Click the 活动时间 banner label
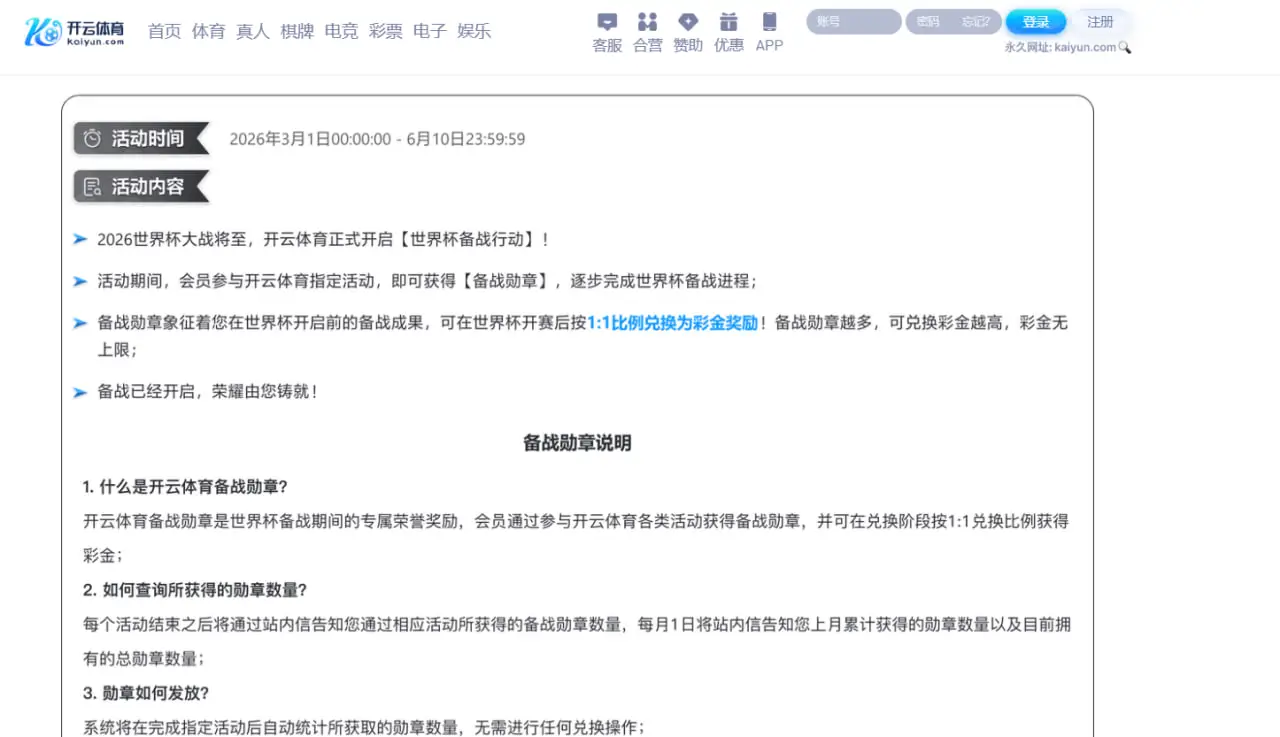This screenshot has height=737, width=1280. tap(142, 138)
